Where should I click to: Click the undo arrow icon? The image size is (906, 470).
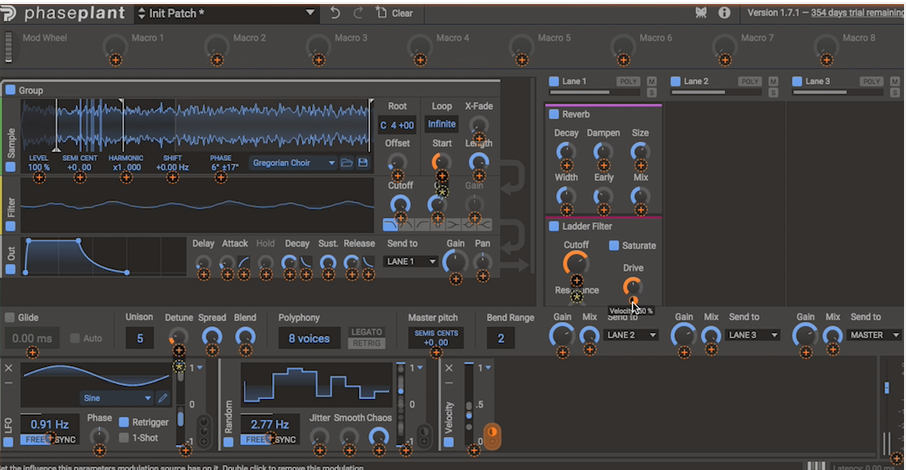335,13
